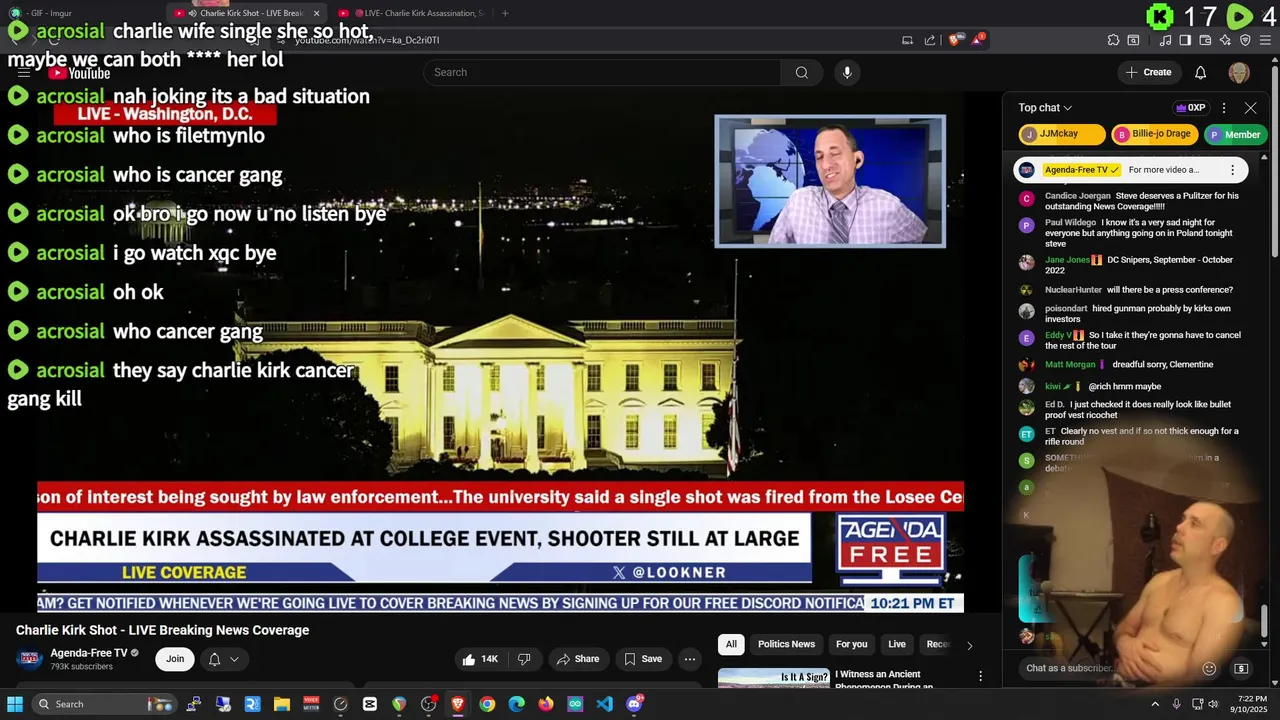Open YouTube notifications bell
This screenshot has height=720, width=1280.
point(1200,72)
